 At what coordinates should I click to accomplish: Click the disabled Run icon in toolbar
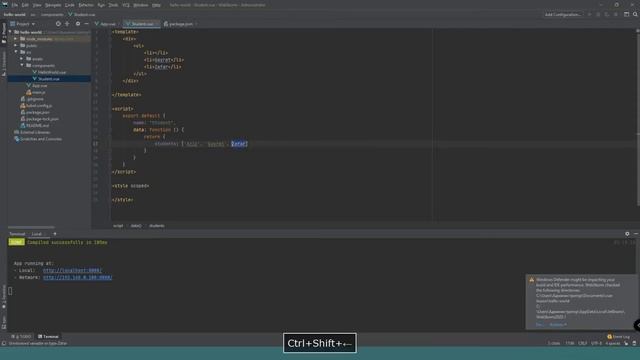click(x=589, y=15)
